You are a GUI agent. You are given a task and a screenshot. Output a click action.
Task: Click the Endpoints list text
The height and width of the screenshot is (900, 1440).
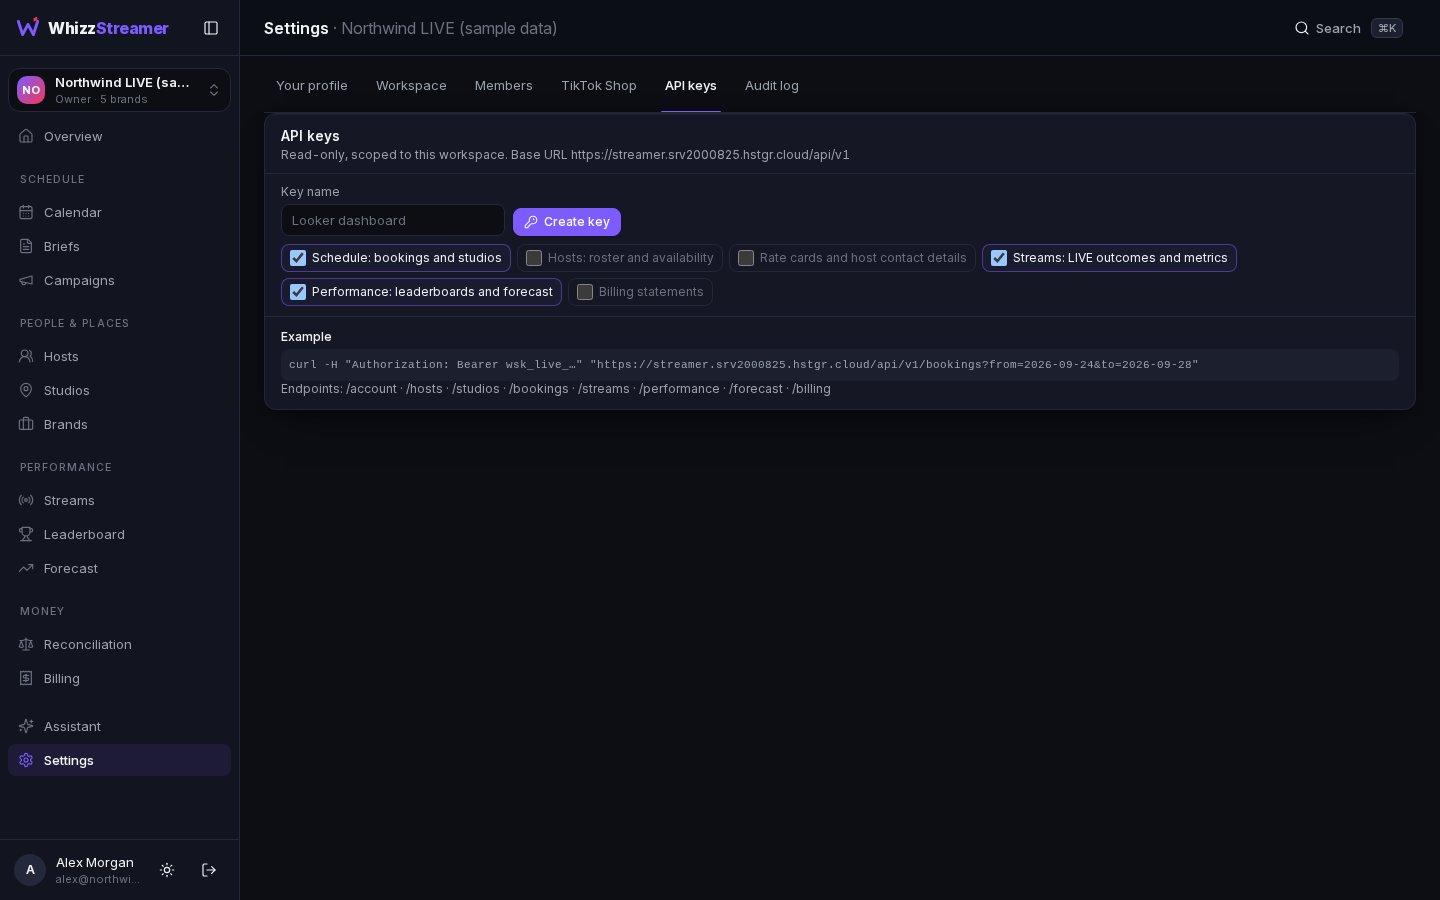click(x=556, y=389)
